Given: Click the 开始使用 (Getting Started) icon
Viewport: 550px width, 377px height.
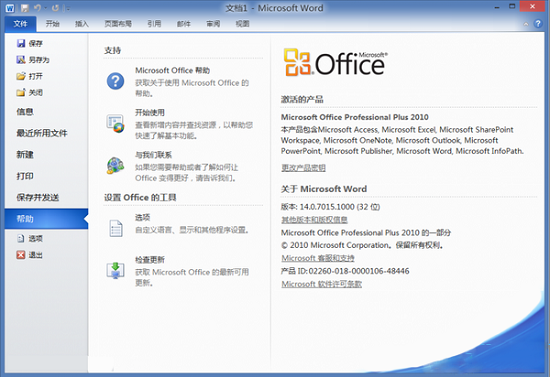Looking at the screenshot, I should 115,123.
